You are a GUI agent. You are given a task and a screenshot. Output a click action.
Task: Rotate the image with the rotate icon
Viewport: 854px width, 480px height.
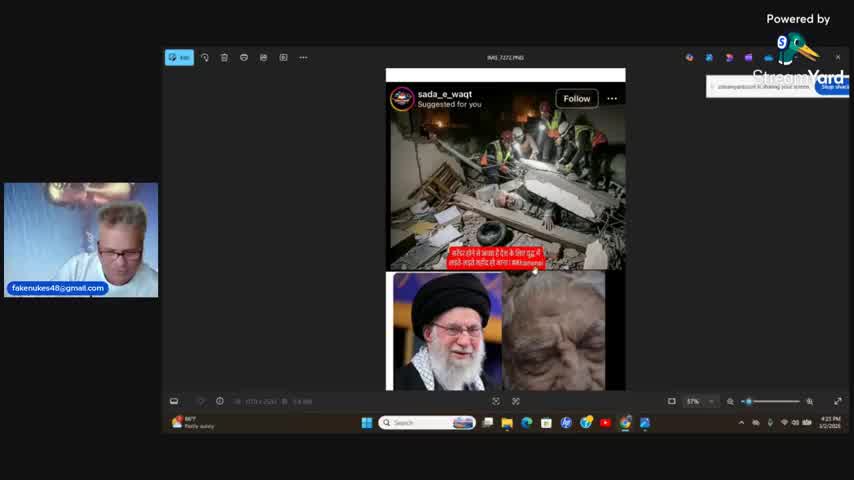point(205,58)
